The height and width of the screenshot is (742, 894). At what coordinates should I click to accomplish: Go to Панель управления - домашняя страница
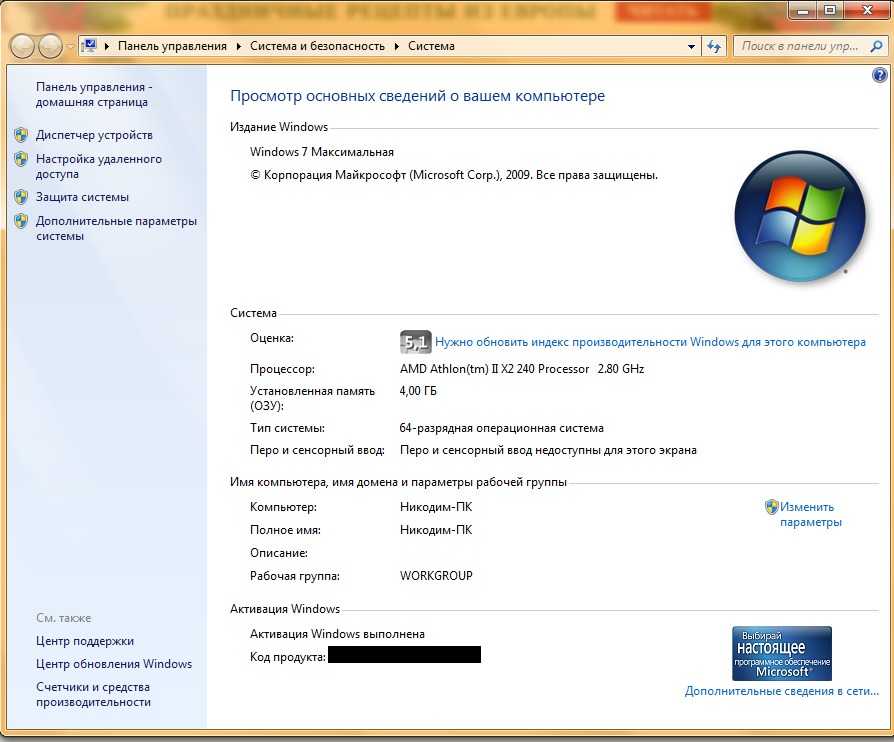coord(94,95)
